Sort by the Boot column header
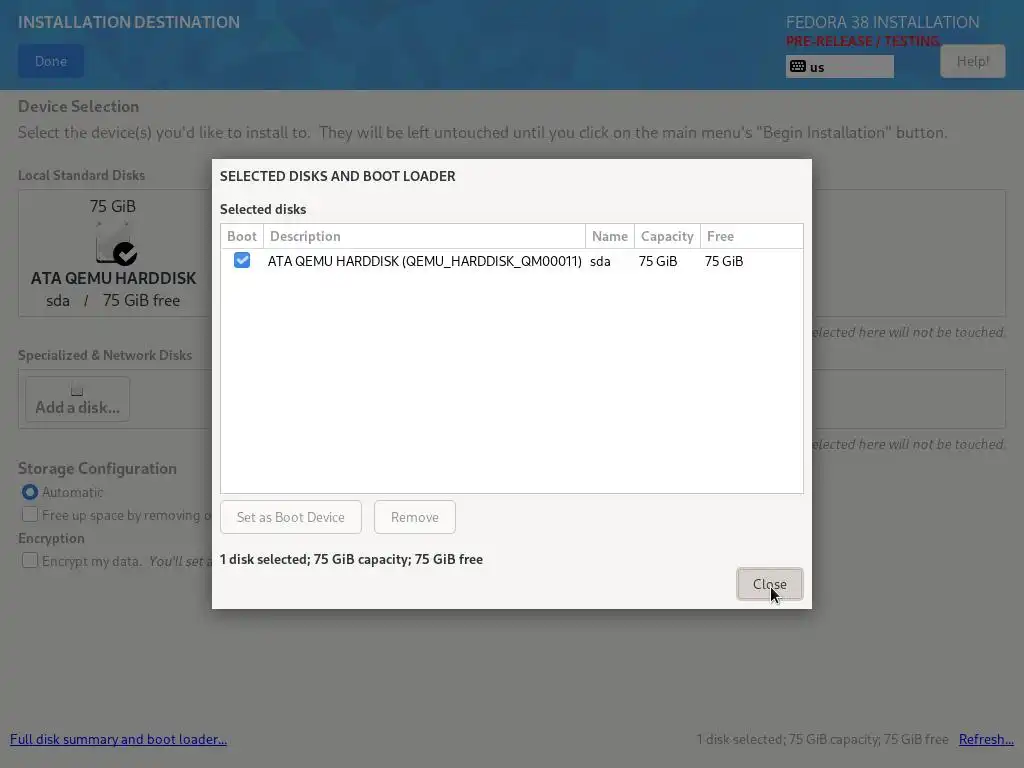Viewport: 1024px width, 768px height. tap(242, 236)
